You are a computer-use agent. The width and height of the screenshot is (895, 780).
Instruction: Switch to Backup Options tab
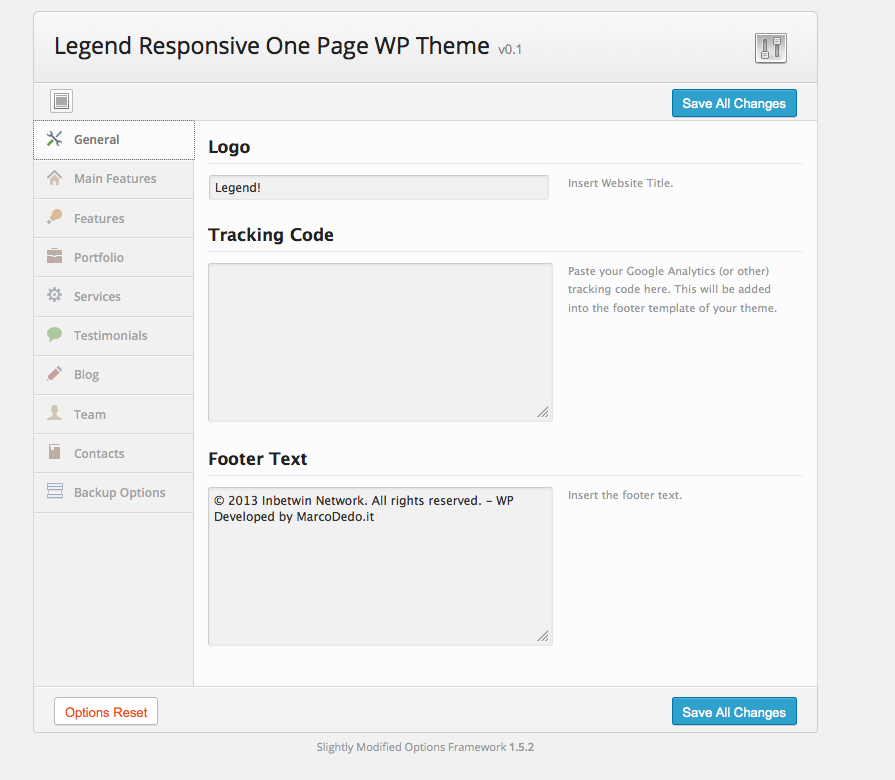pyautogui.click(x=119, y=492)
